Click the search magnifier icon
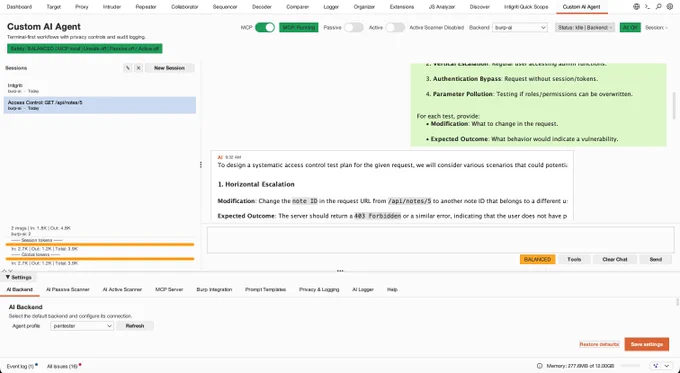The image size is (680, 373). tap(659, 7)
